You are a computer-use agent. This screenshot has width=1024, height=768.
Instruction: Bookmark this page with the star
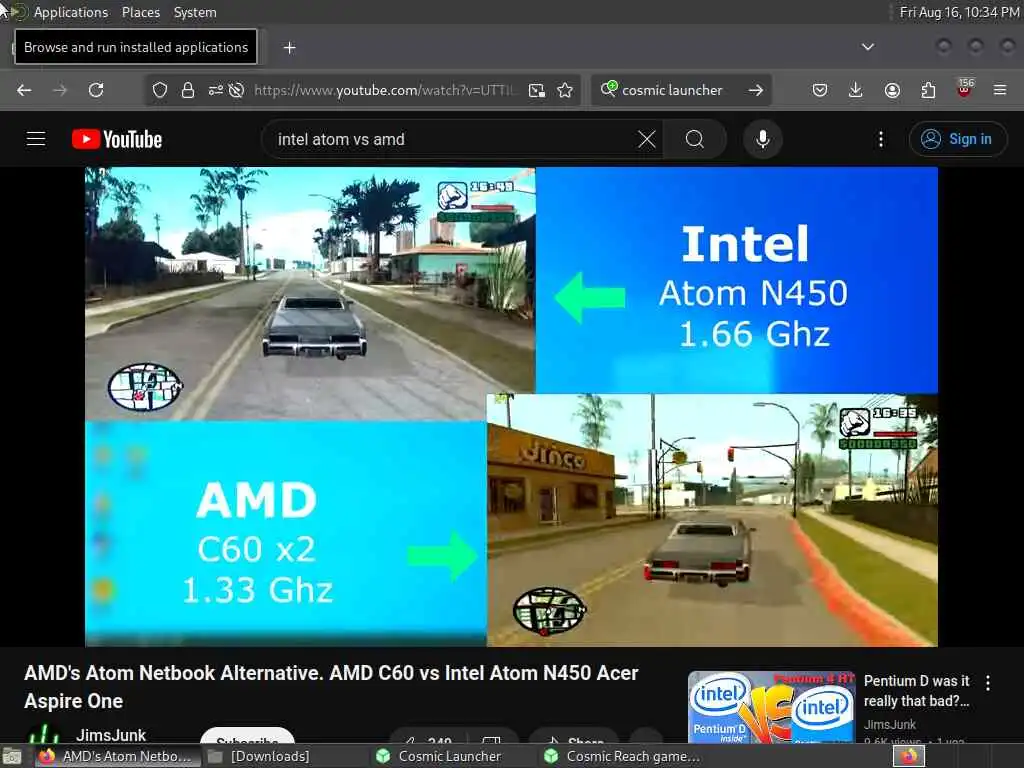click(565, 90)
